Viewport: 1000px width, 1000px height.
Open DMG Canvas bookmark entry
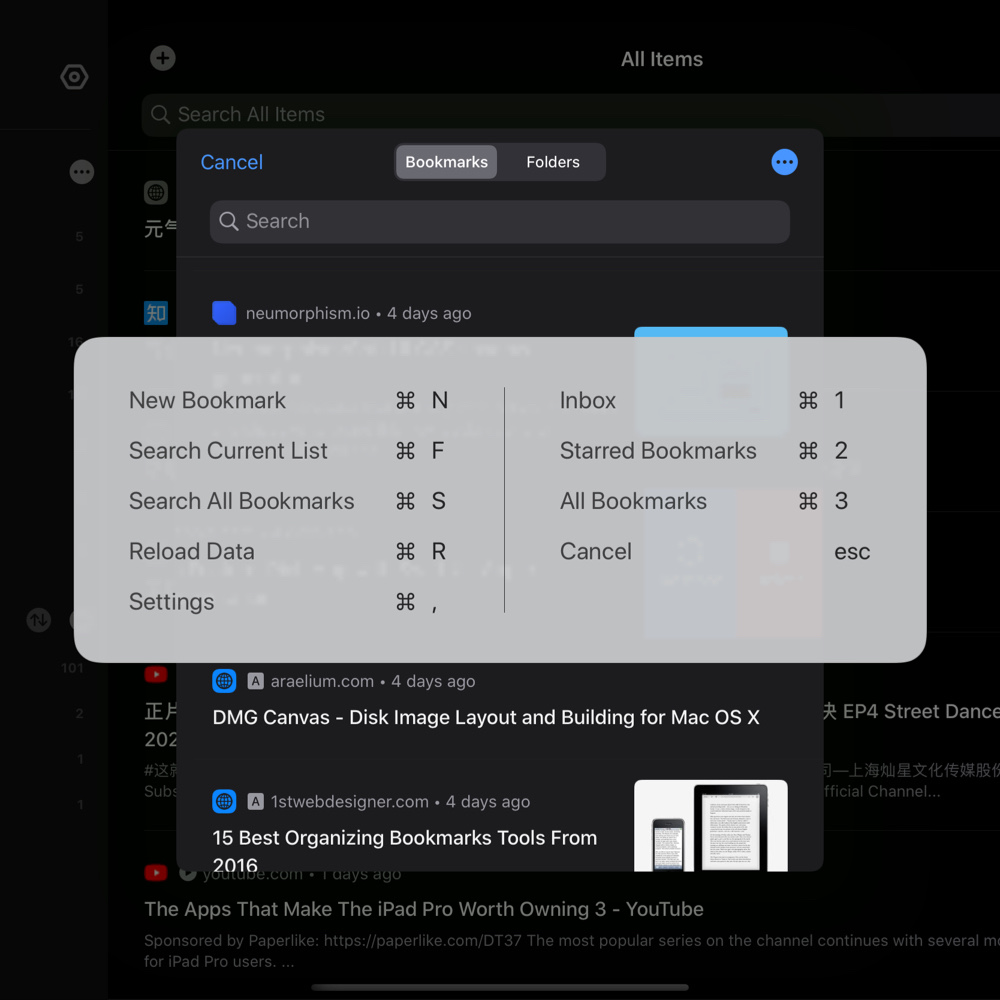pos(486,717)
